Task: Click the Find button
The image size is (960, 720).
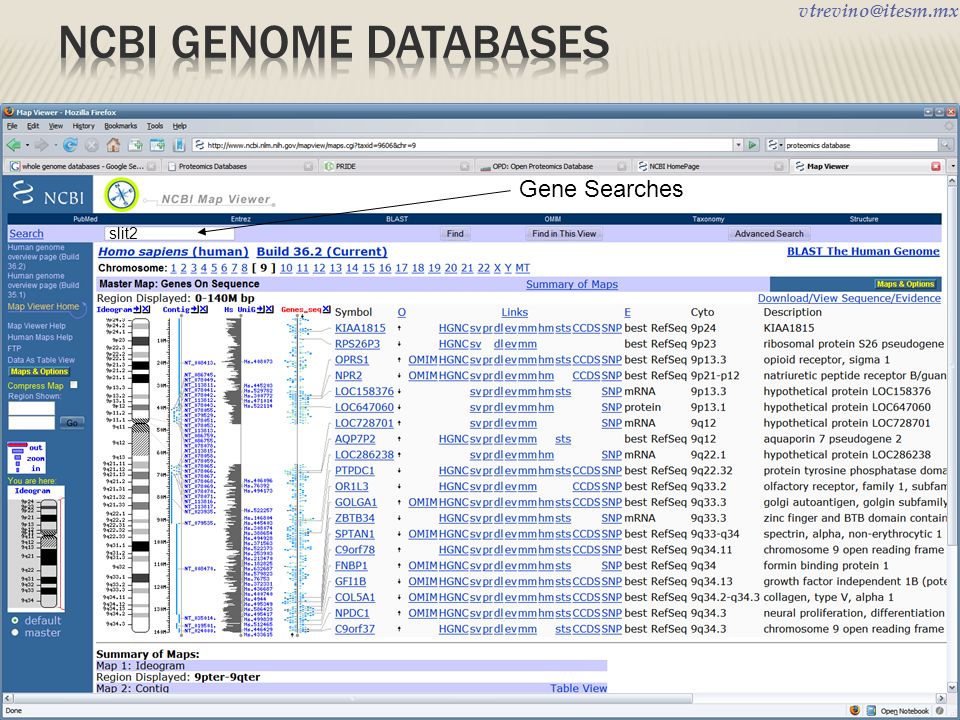Action: [455, 234]
